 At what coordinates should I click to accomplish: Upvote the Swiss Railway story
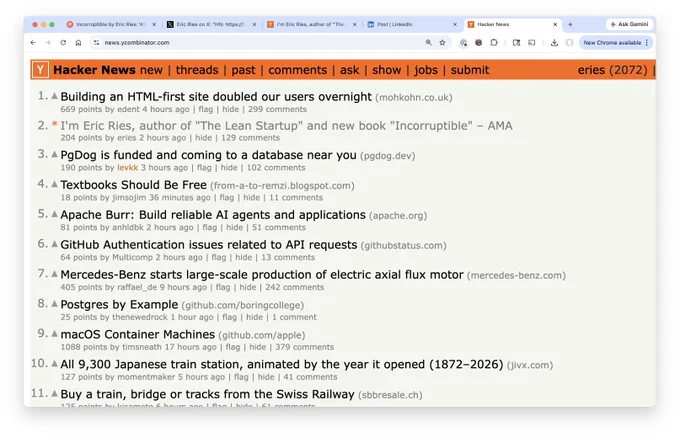click(55, 394)
